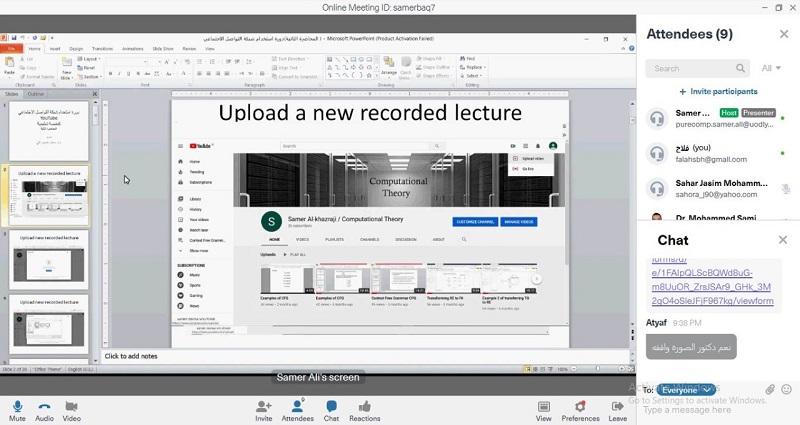This screenshot has width=800, height=425.
Task: Select attendee falahsbh@gmail.com row
Action: [716, 154]
